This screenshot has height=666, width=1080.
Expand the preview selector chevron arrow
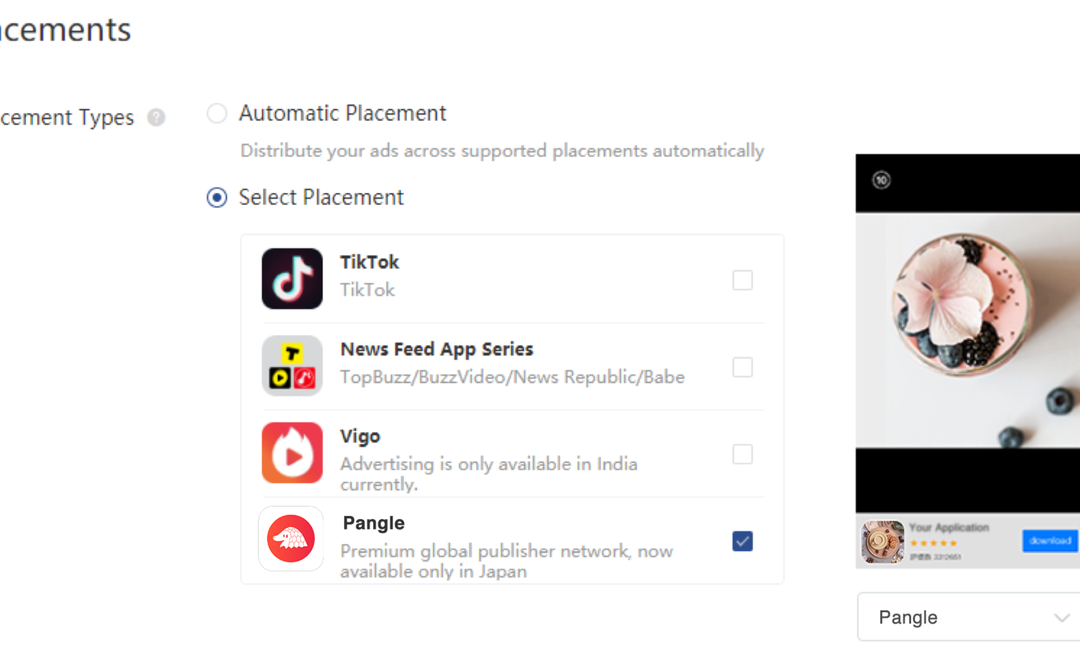[x=1061, y=618]
